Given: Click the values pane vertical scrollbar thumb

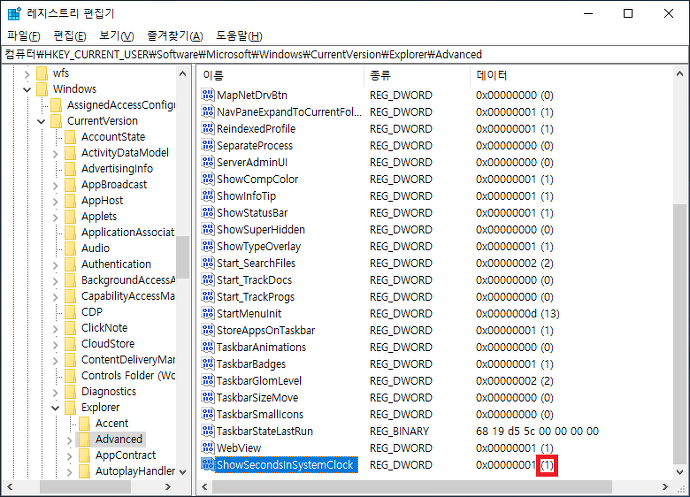Looking at the screenshot, I should (679, 334).
